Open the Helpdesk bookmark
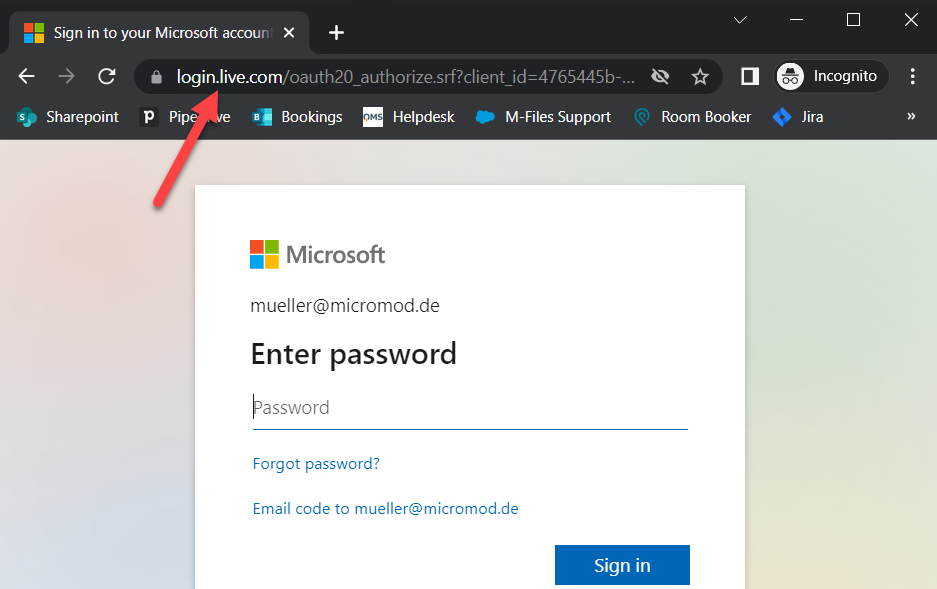The height and width of the screenshot is (589, 937). 409,117
